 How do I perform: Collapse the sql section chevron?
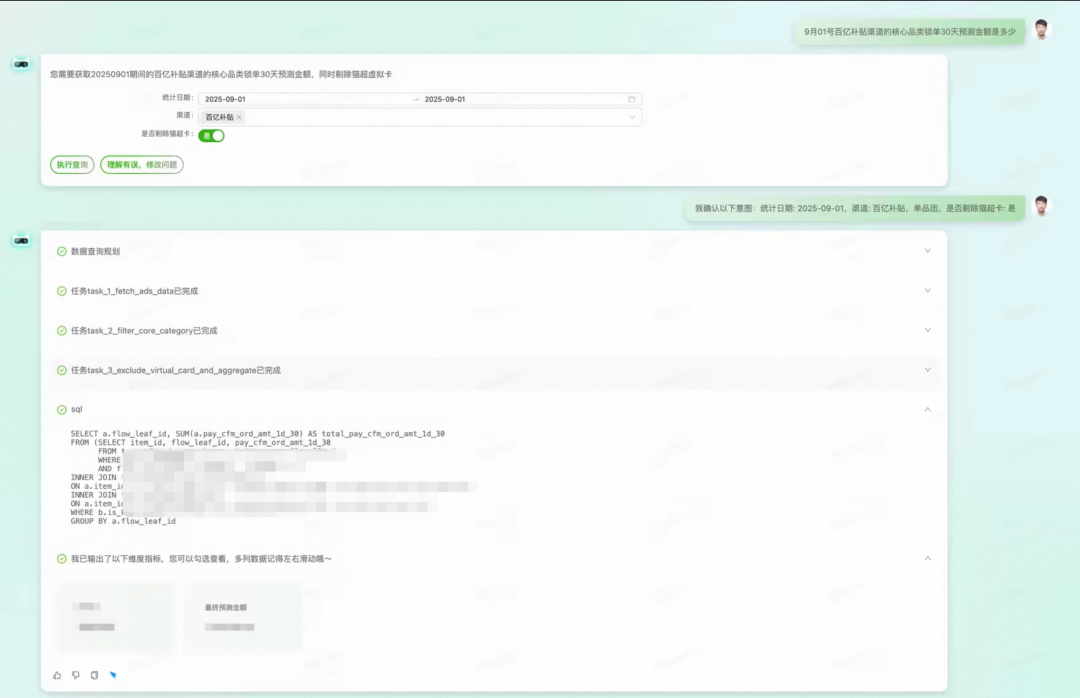click(x=928, y=409)
